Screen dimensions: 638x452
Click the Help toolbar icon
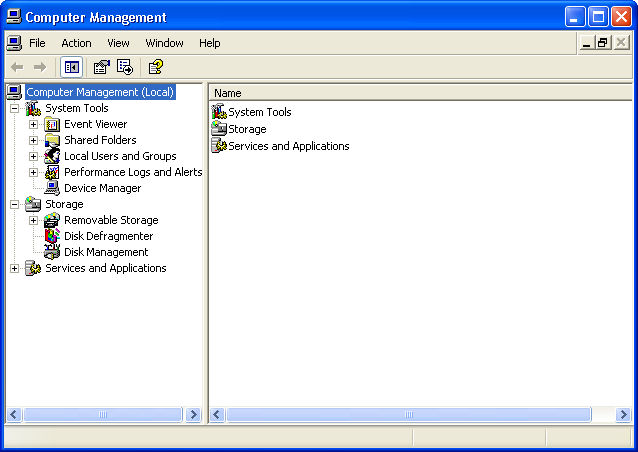155,67
